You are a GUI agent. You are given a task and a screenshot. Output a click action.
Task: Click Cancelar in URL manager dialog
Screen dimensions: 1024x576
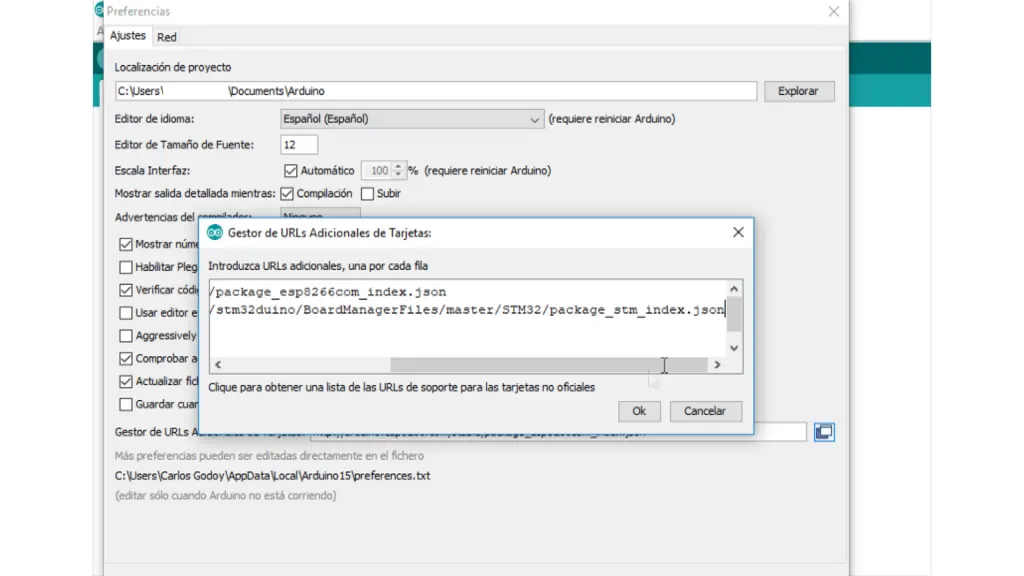point(705,411)
